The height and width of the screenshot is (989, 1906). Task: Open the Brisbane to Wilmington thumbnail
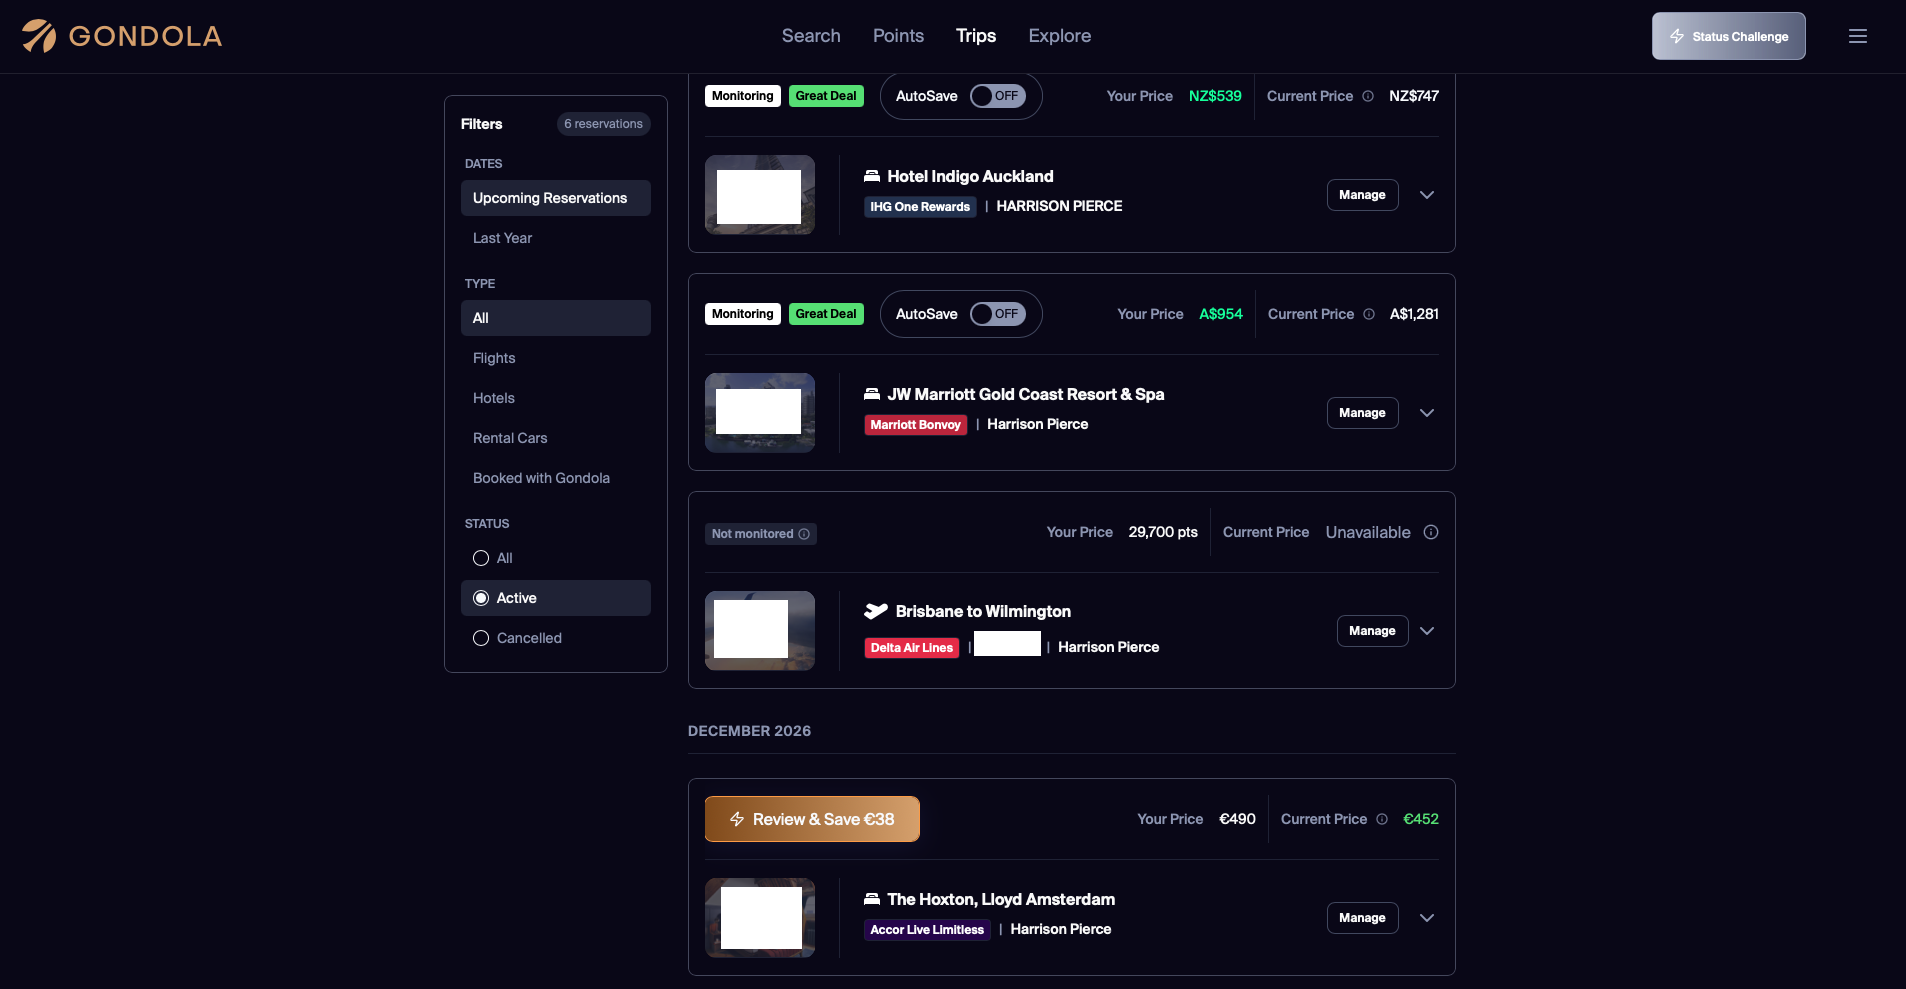click(x=760, y=631)
